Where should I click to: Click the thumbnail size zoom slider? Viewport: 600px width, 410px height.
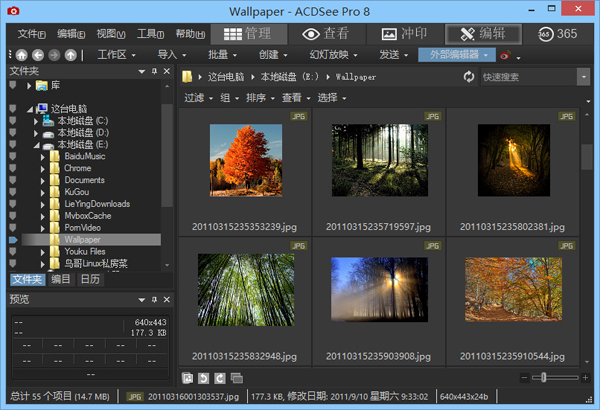[543, 378]
